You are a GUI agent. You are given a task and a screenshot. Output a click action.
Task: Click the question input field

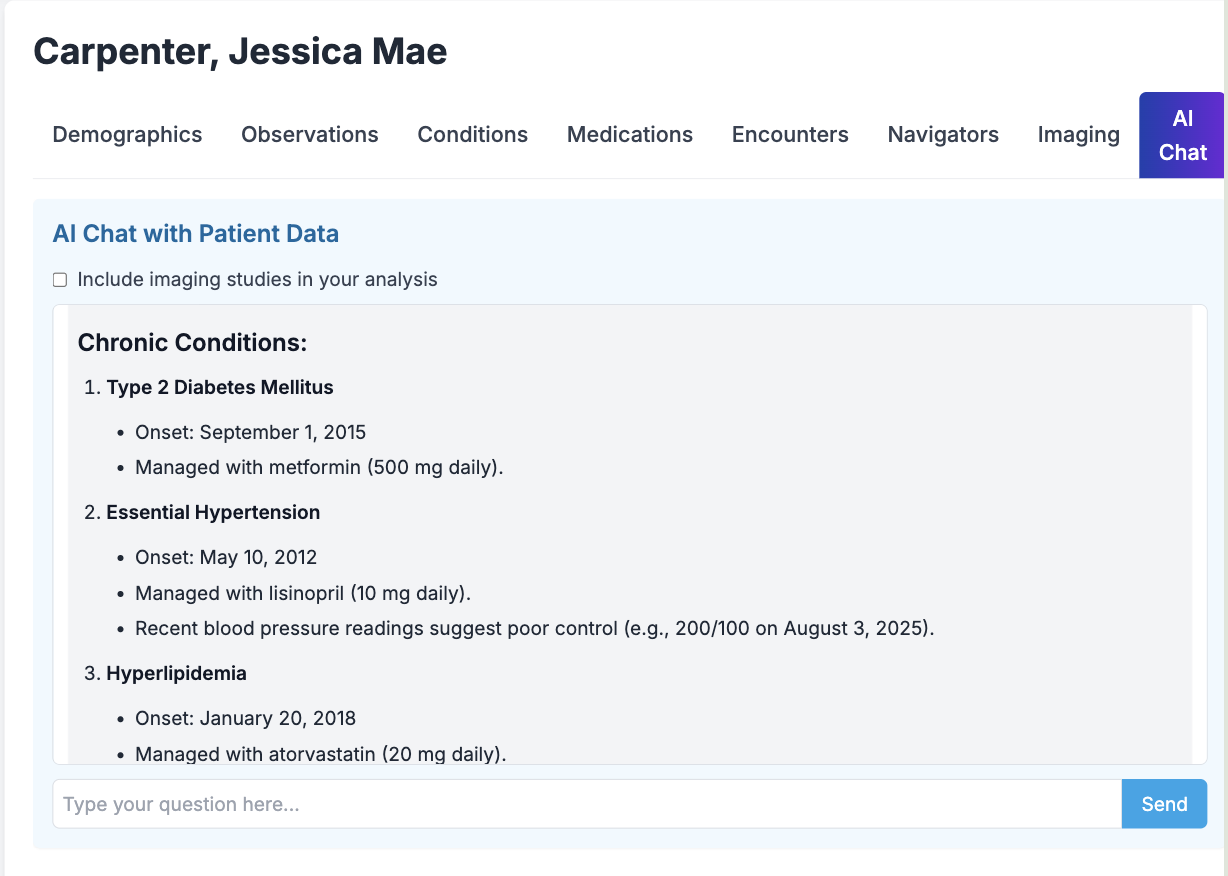[x=587, y=804]
